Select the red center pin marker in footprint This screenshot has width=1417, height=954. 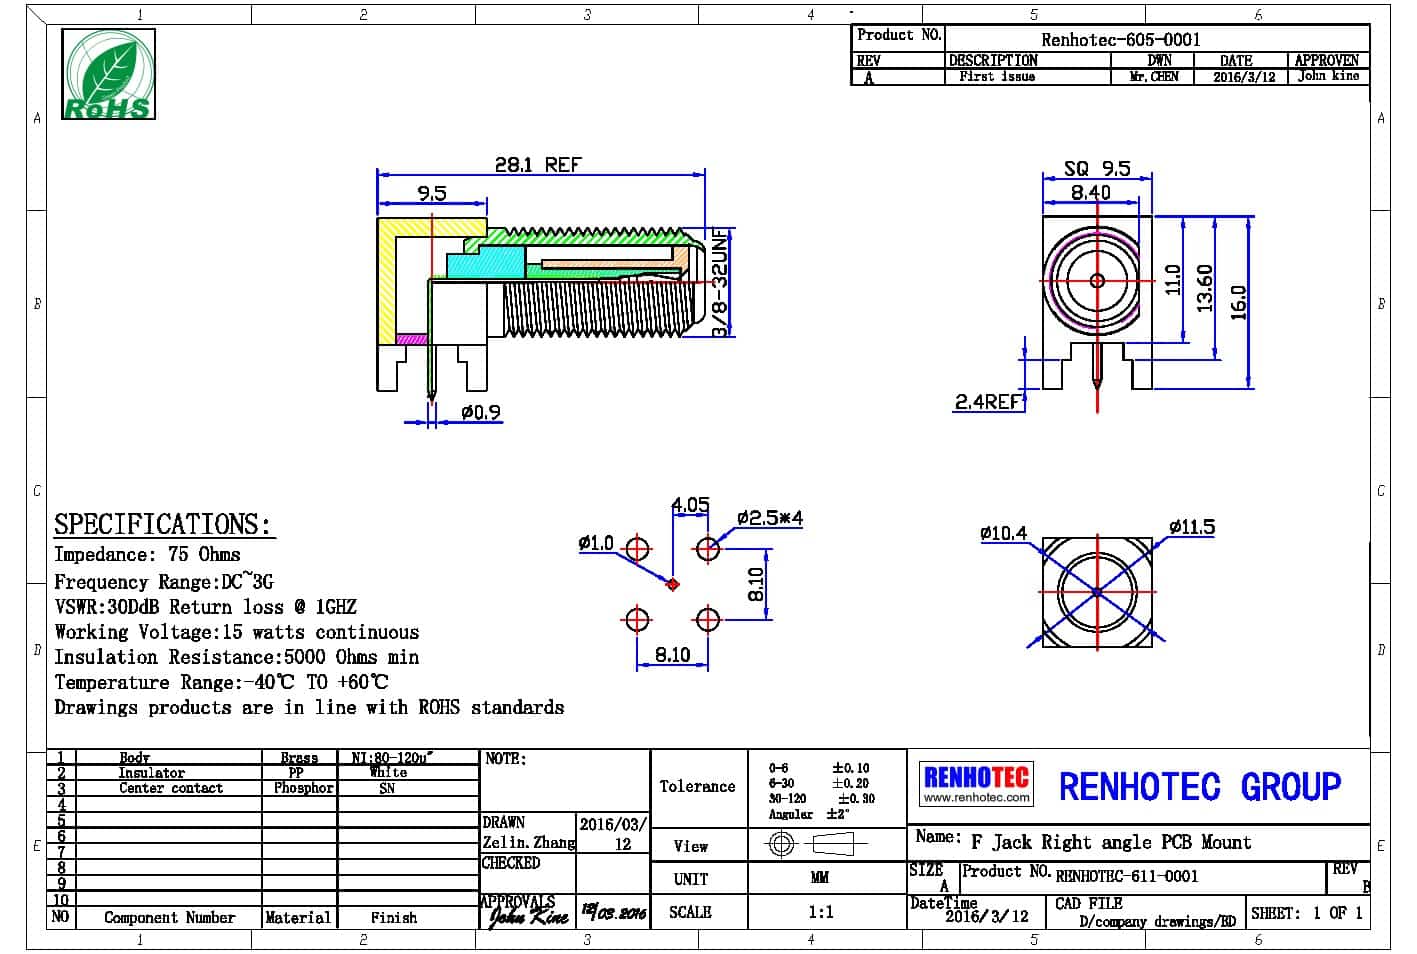click(x=672, y=585)
